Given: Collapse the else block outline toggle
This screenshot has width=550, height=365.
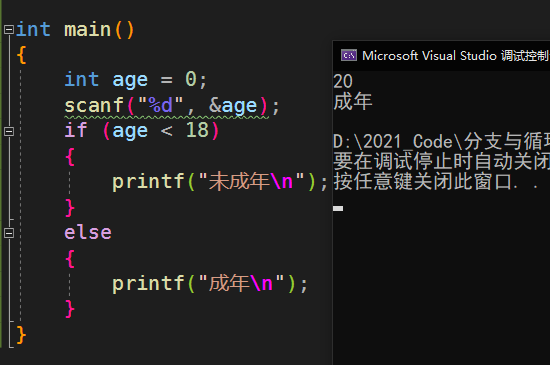Looking at the screenshot, I should [x=9, y=233].
